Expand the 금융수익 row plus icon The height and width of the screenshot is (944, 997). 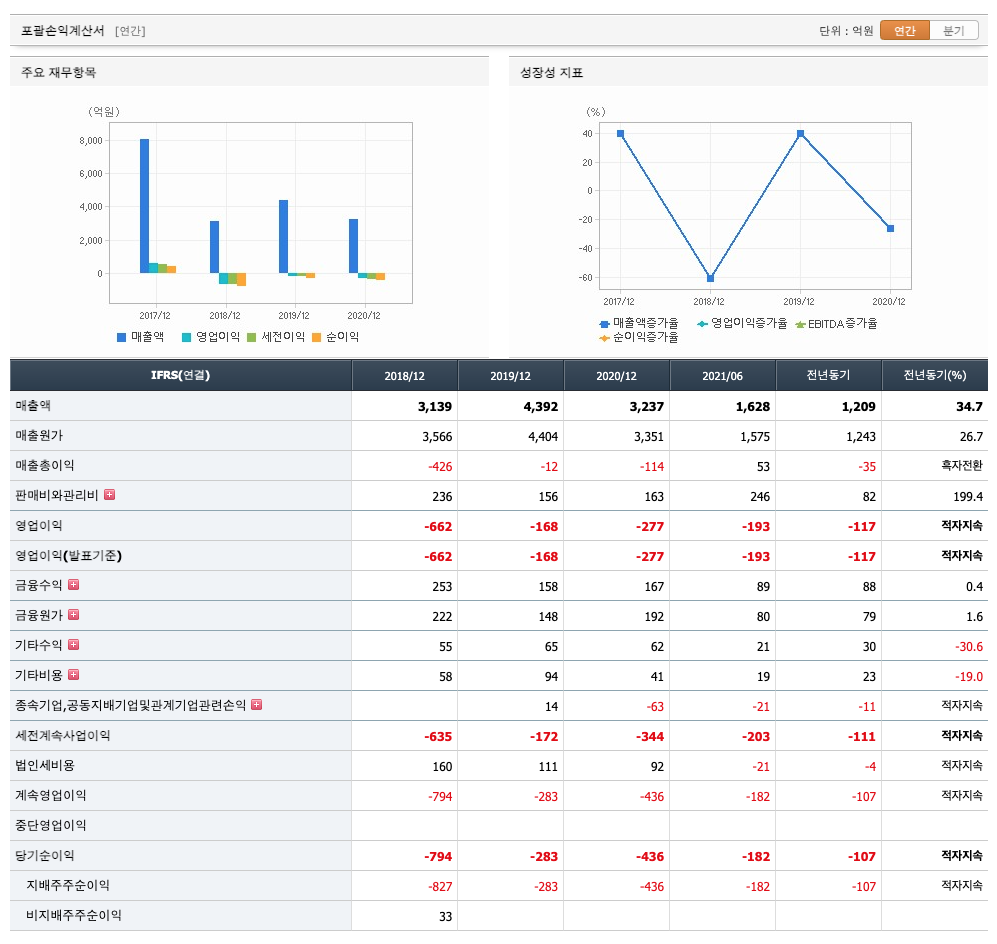click(74, 584)
